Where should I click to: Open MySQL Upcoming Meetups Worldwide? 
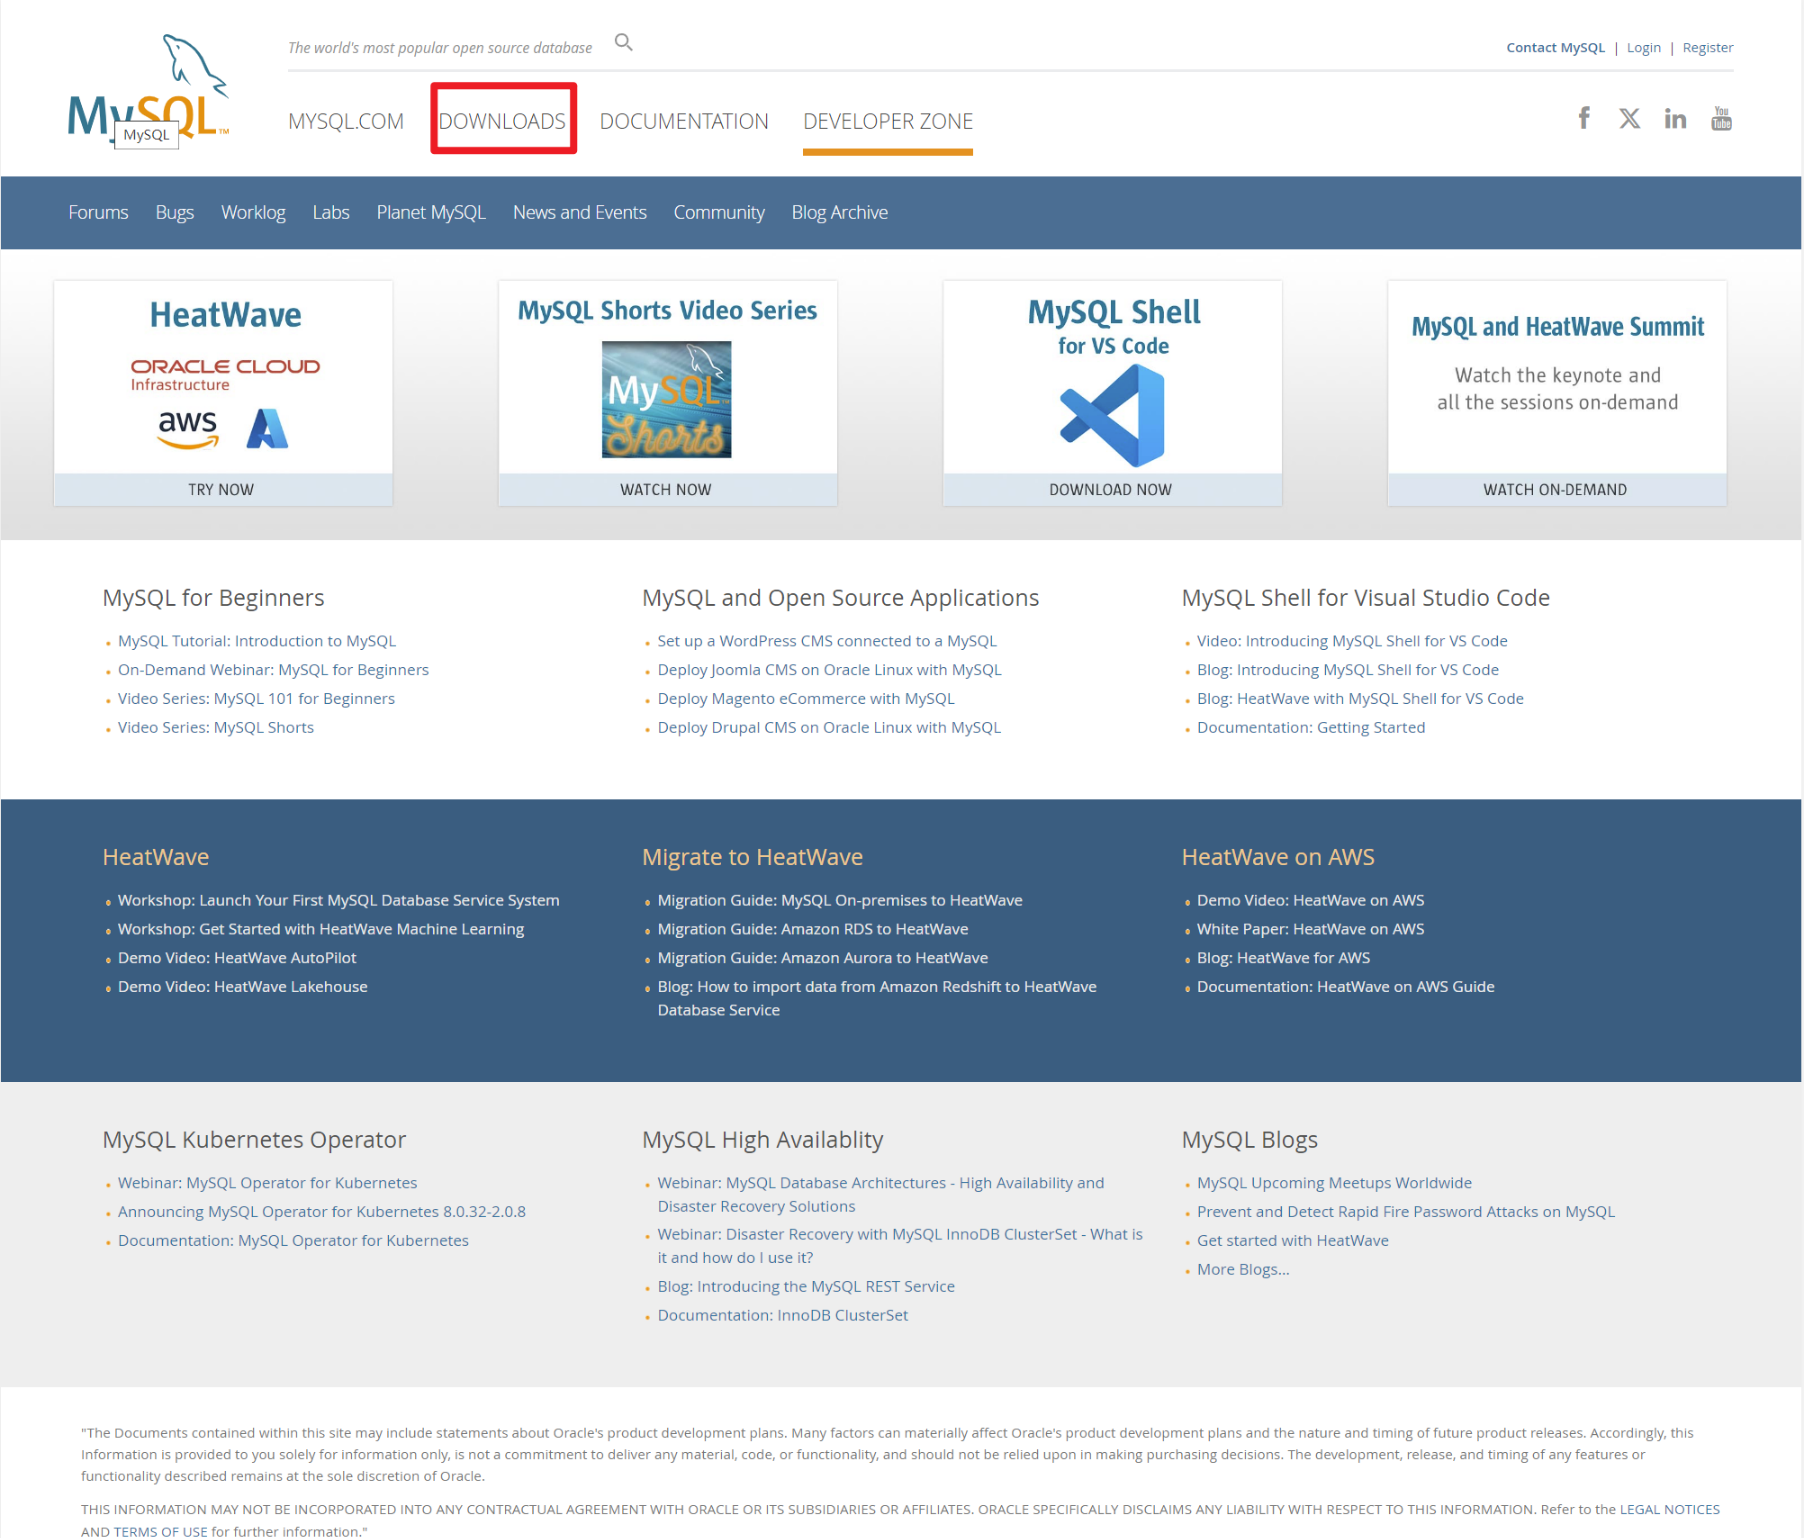click(1334, 1183)
